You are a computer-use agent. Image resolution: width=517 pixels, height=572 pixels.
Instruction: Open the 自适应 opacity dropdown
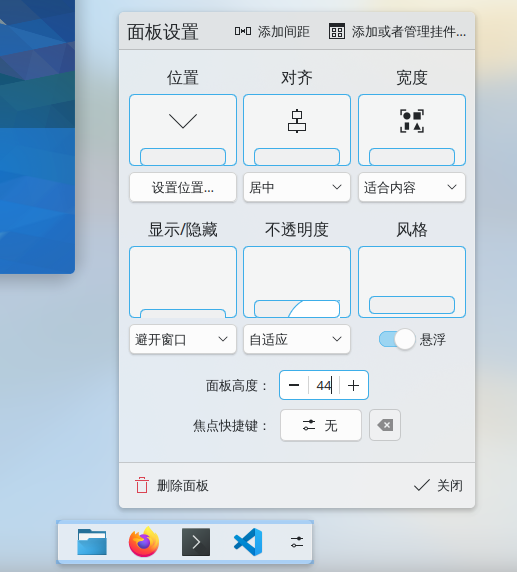[x=297, y=339]
